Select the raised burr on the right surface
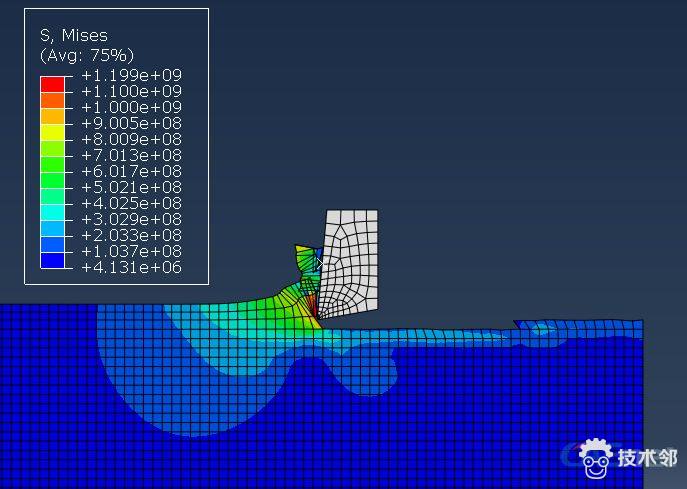 pyautogui.click(x=538, y=327)
